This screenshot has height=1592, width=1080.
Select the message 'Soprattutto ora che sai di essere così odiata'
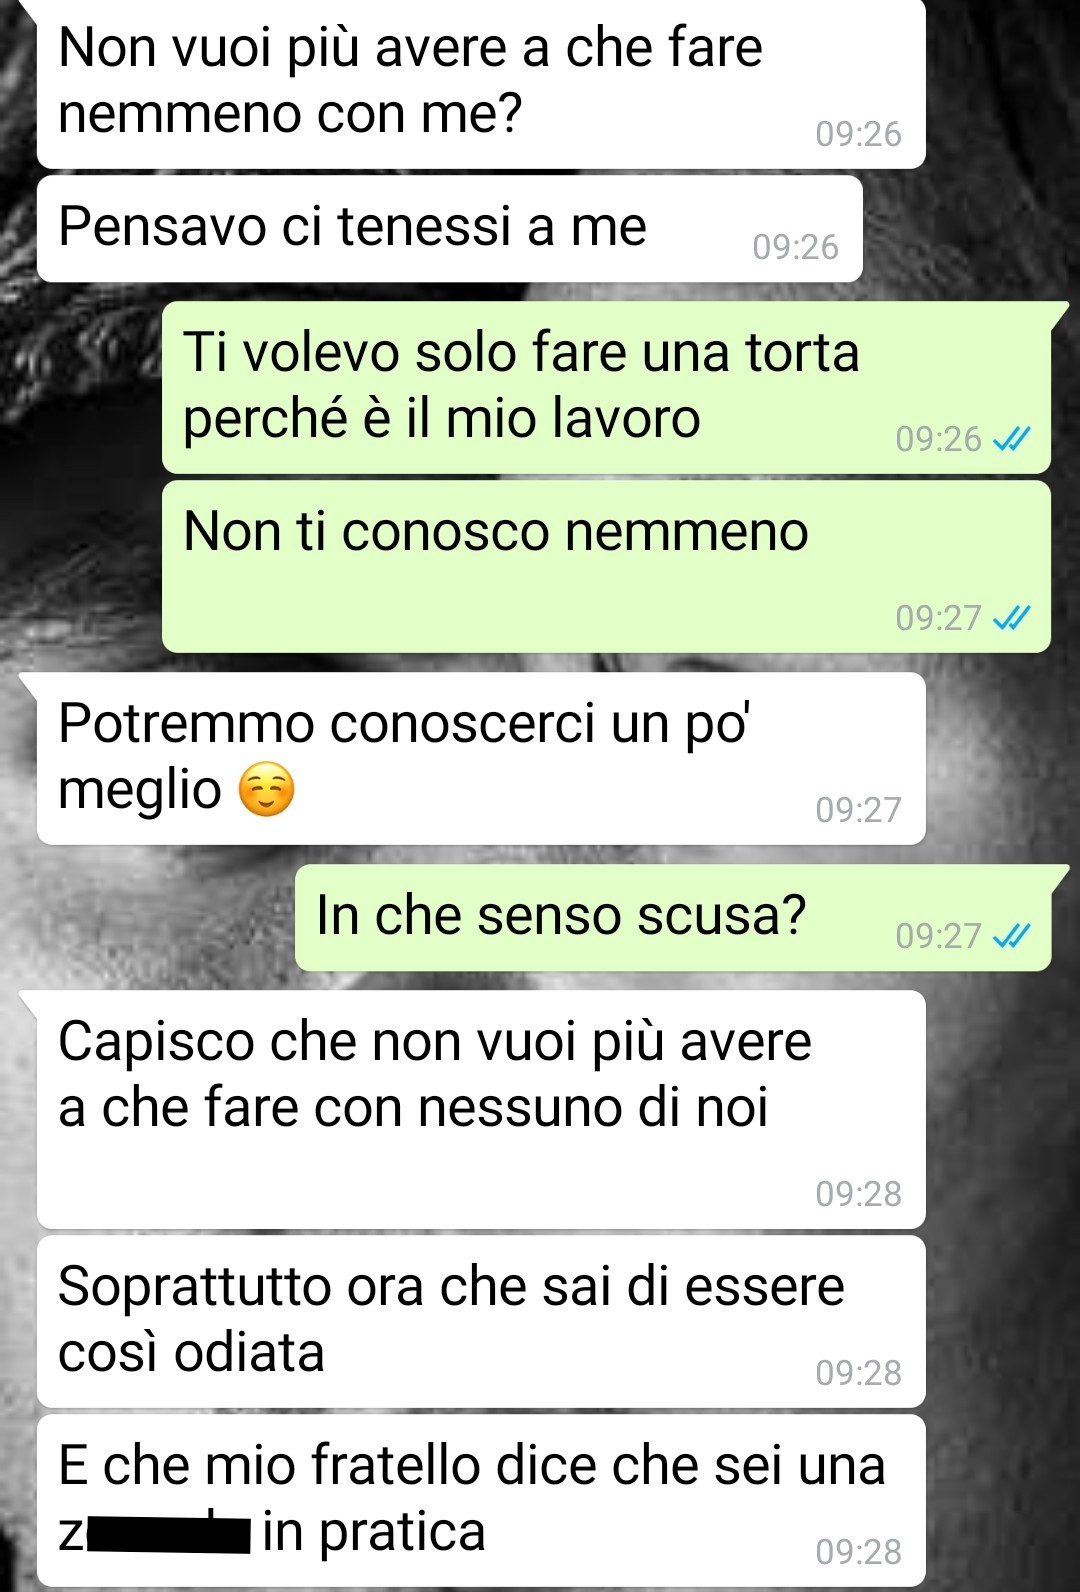pyautogui.click(x=481, y=1321)
